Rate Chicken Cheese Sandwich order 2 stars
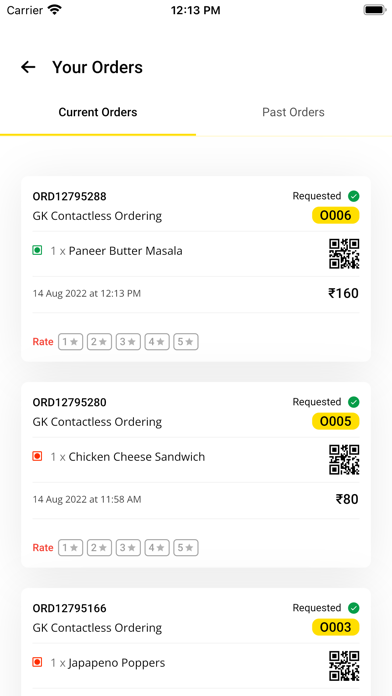 [99, 548]
